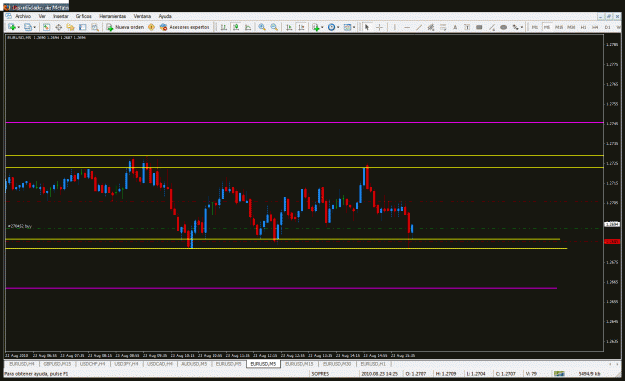Screen dimensions: 625x381
Task: Click the Nueva orden button
Action: 125,27
